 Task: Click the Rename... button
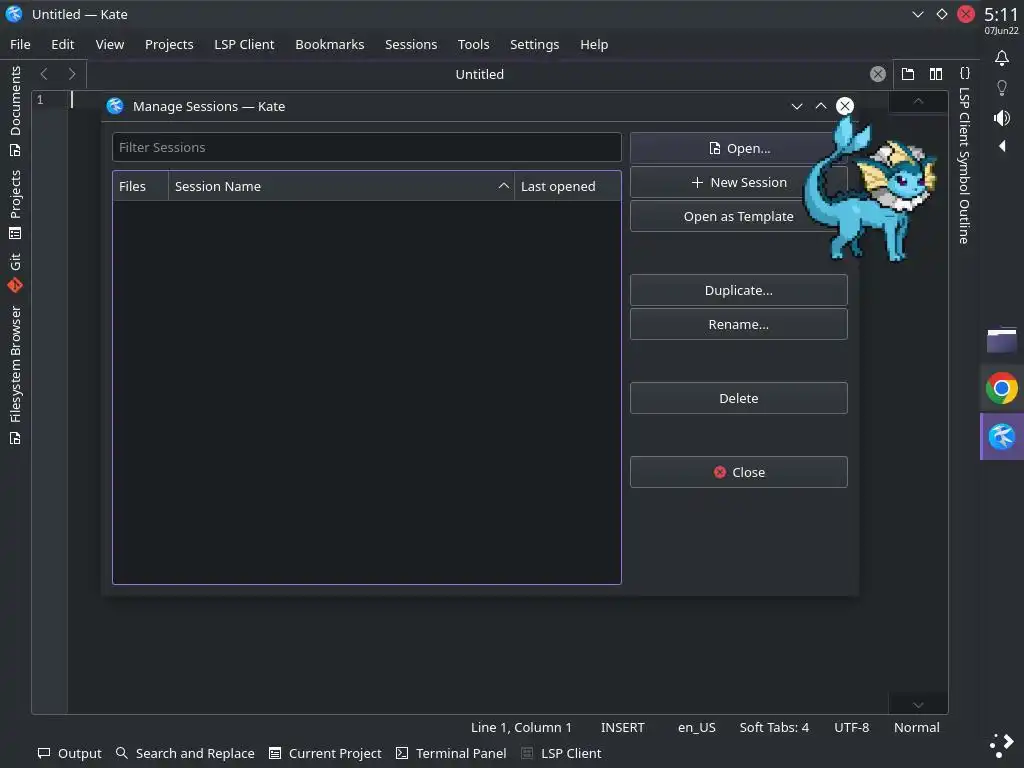click(739, 324)
